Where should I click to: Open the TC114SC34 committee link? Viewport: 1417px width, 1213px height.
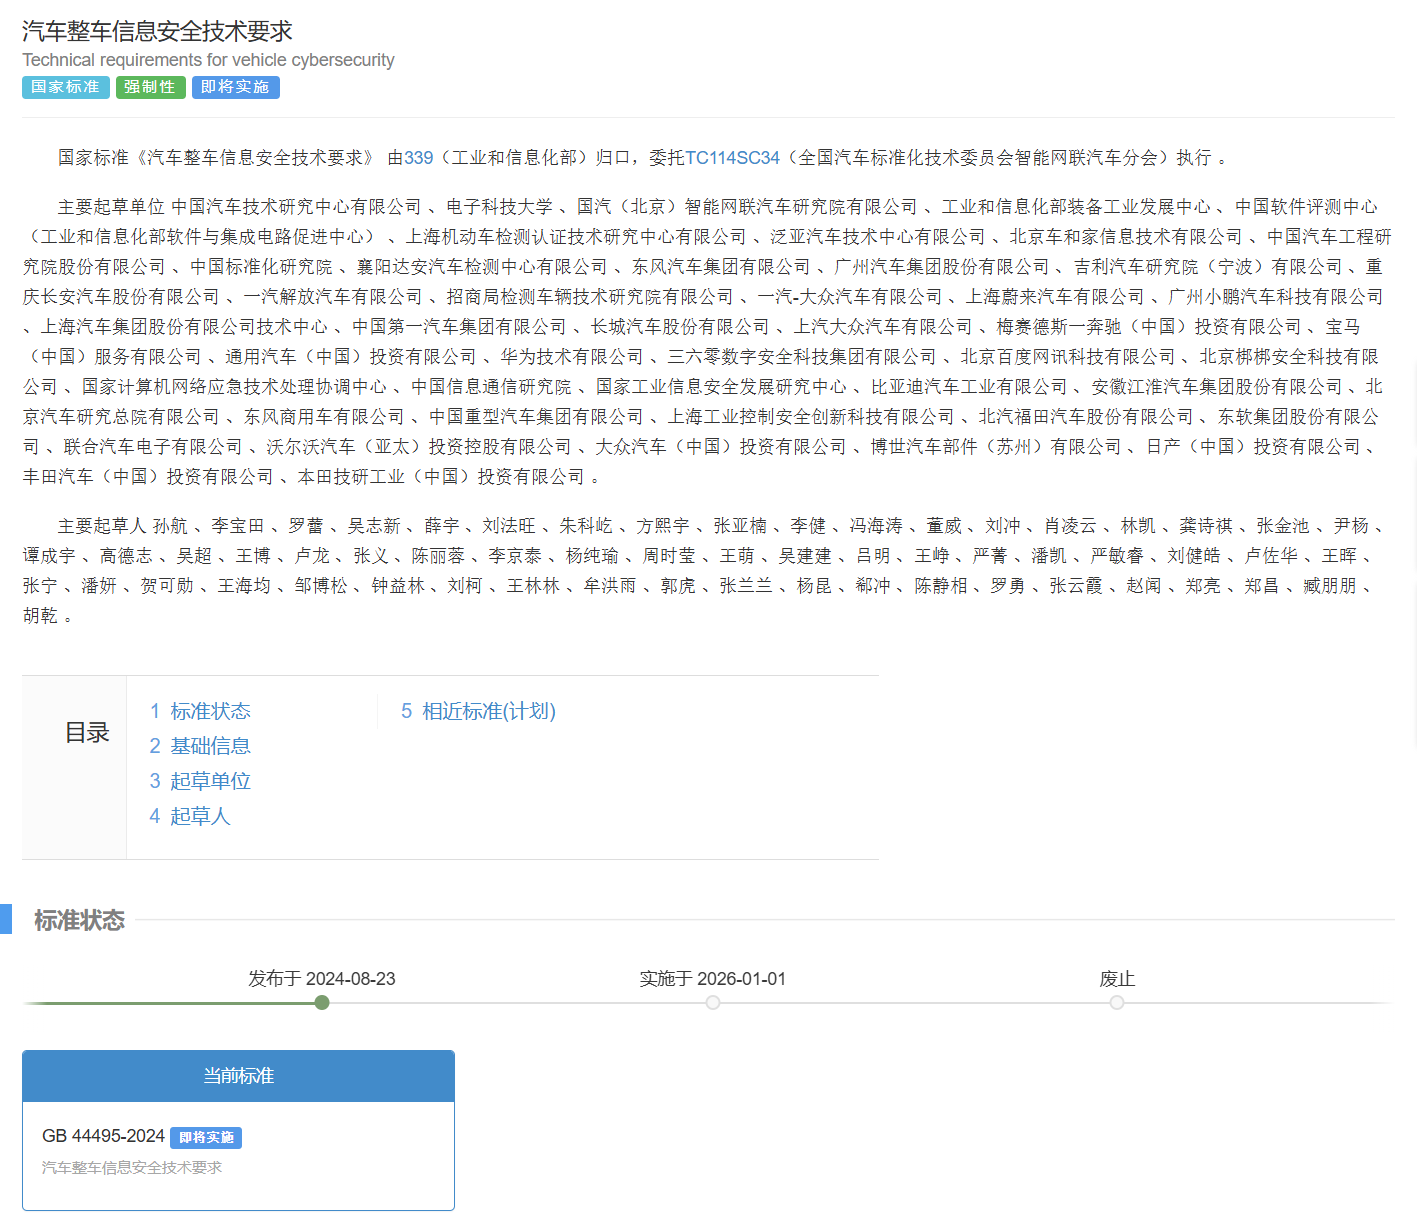[x=732, y=158]
